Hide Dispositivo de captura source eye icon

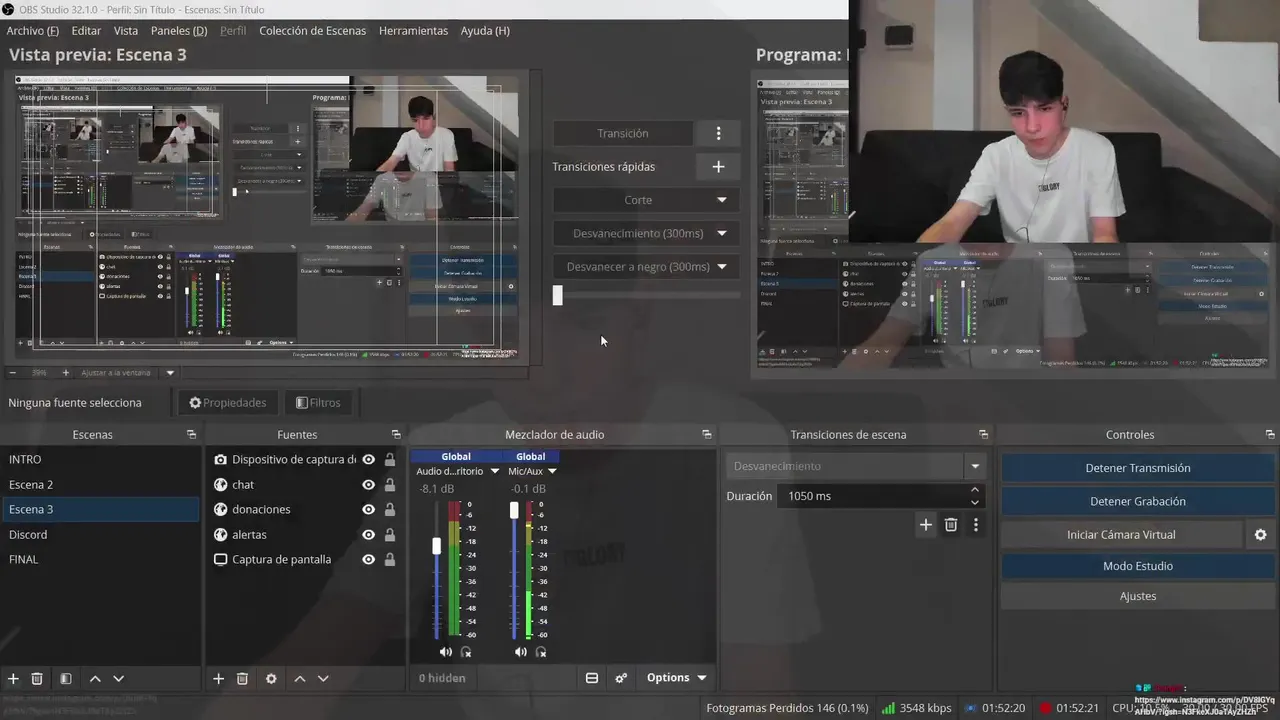pos(369,460)
